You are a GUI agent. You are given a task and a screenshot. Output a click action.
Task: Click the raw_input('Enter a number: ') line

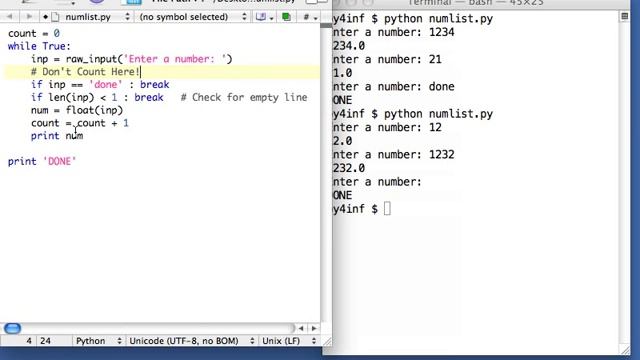click(x=131, y=59)
